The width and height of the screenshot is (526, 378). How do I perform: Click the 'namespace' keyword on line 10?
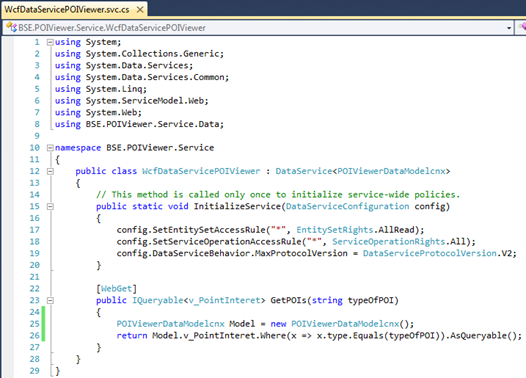(x=78, y=148)
